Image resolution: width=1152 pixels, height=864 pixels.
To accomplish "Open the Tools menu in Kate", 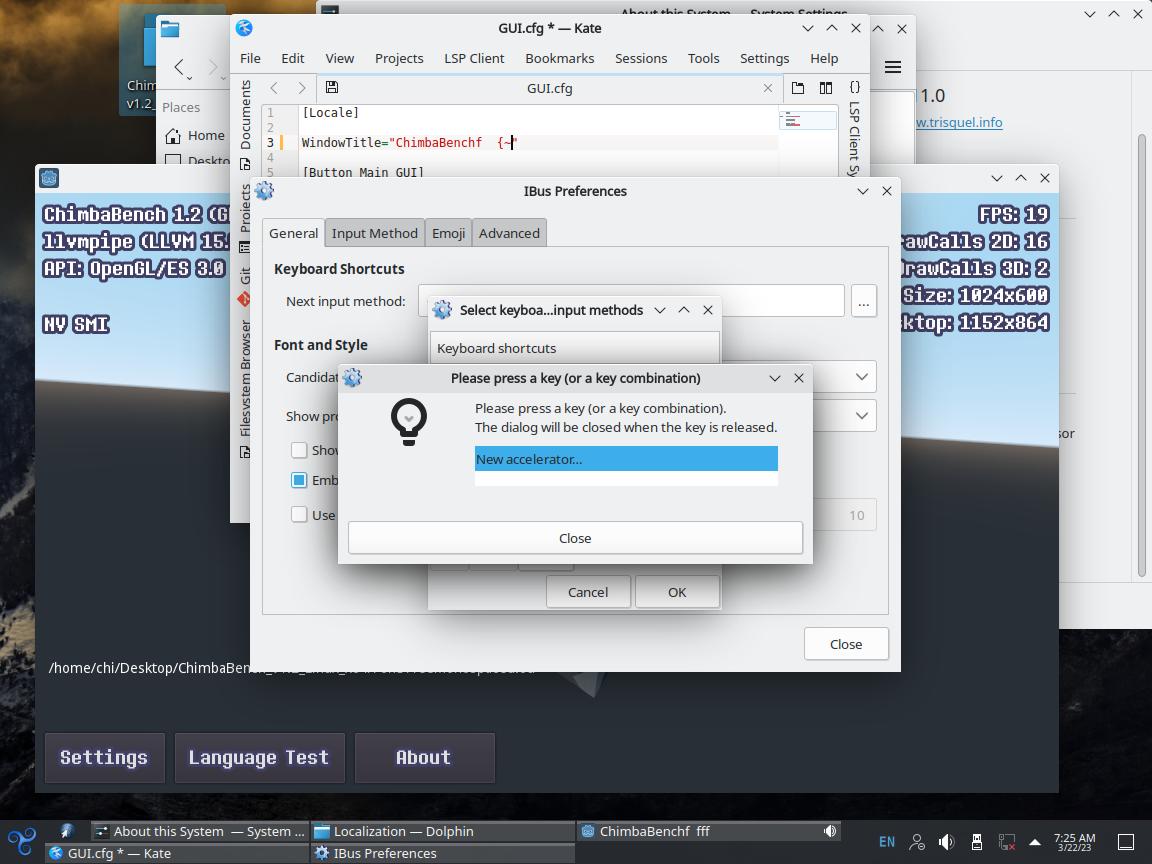I will [x=703, y=58].
